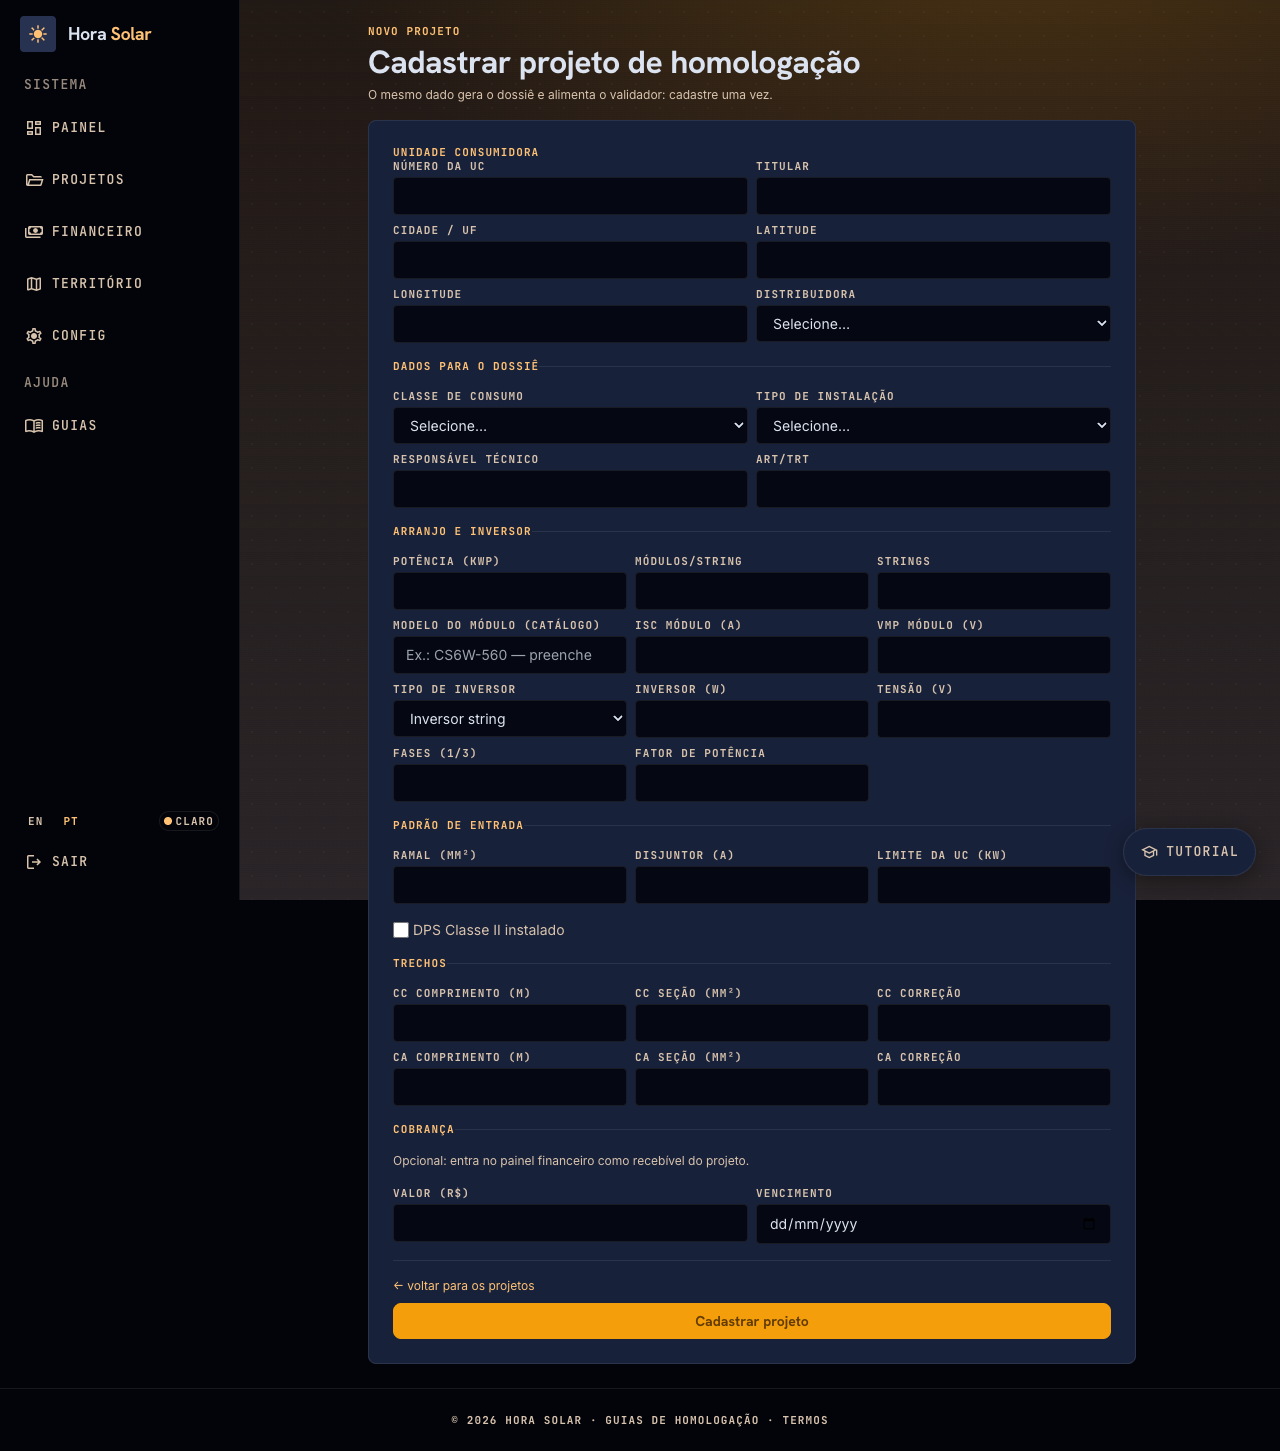Toggle the Claro theme switch
The image size is (1280, 1451).
pos(189,821)
